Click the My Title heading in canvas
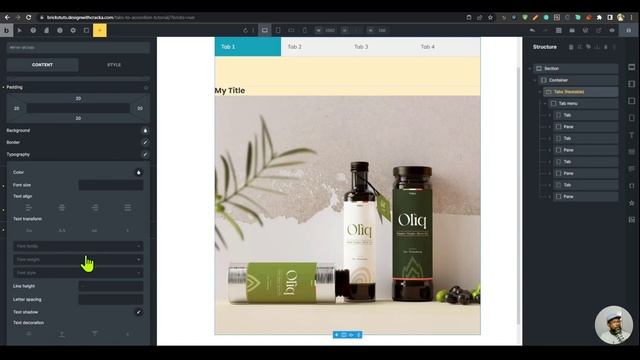This screenshot has height=360, width=640. (x=230, y=91)
